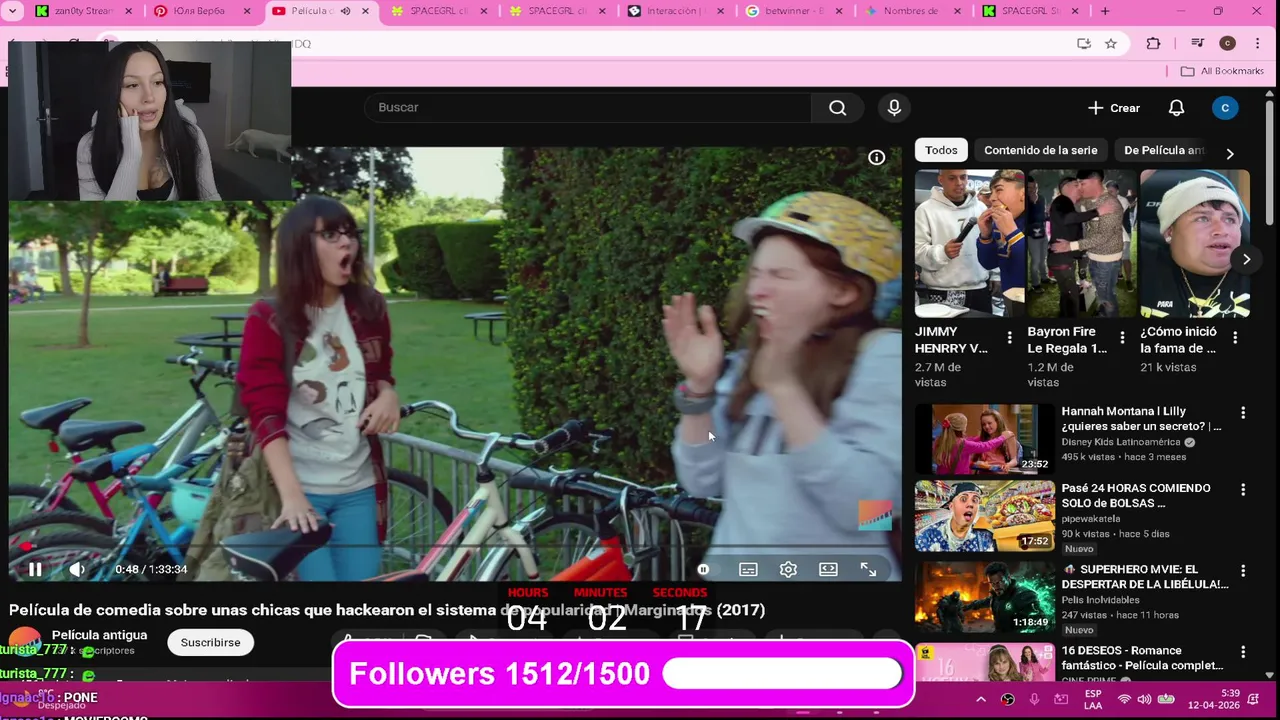The width and height of the screenshot is (1280, 720).
Task: Open the Chrome profile avatar
Action: [x=1228, y=43]
